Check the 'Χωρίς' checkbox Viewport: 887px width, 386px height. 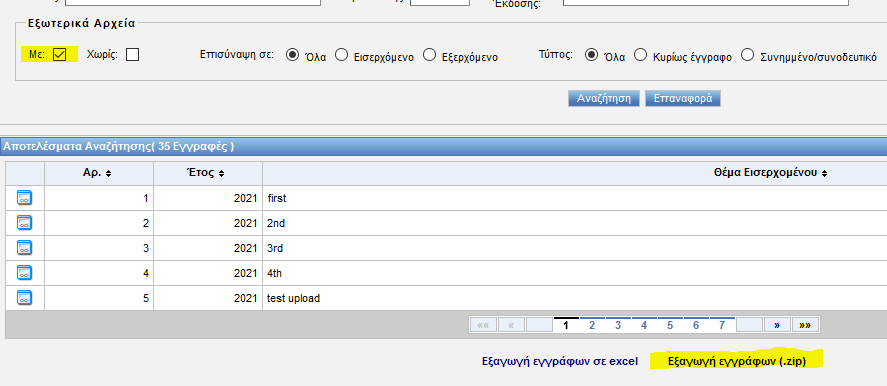point(132,54)
